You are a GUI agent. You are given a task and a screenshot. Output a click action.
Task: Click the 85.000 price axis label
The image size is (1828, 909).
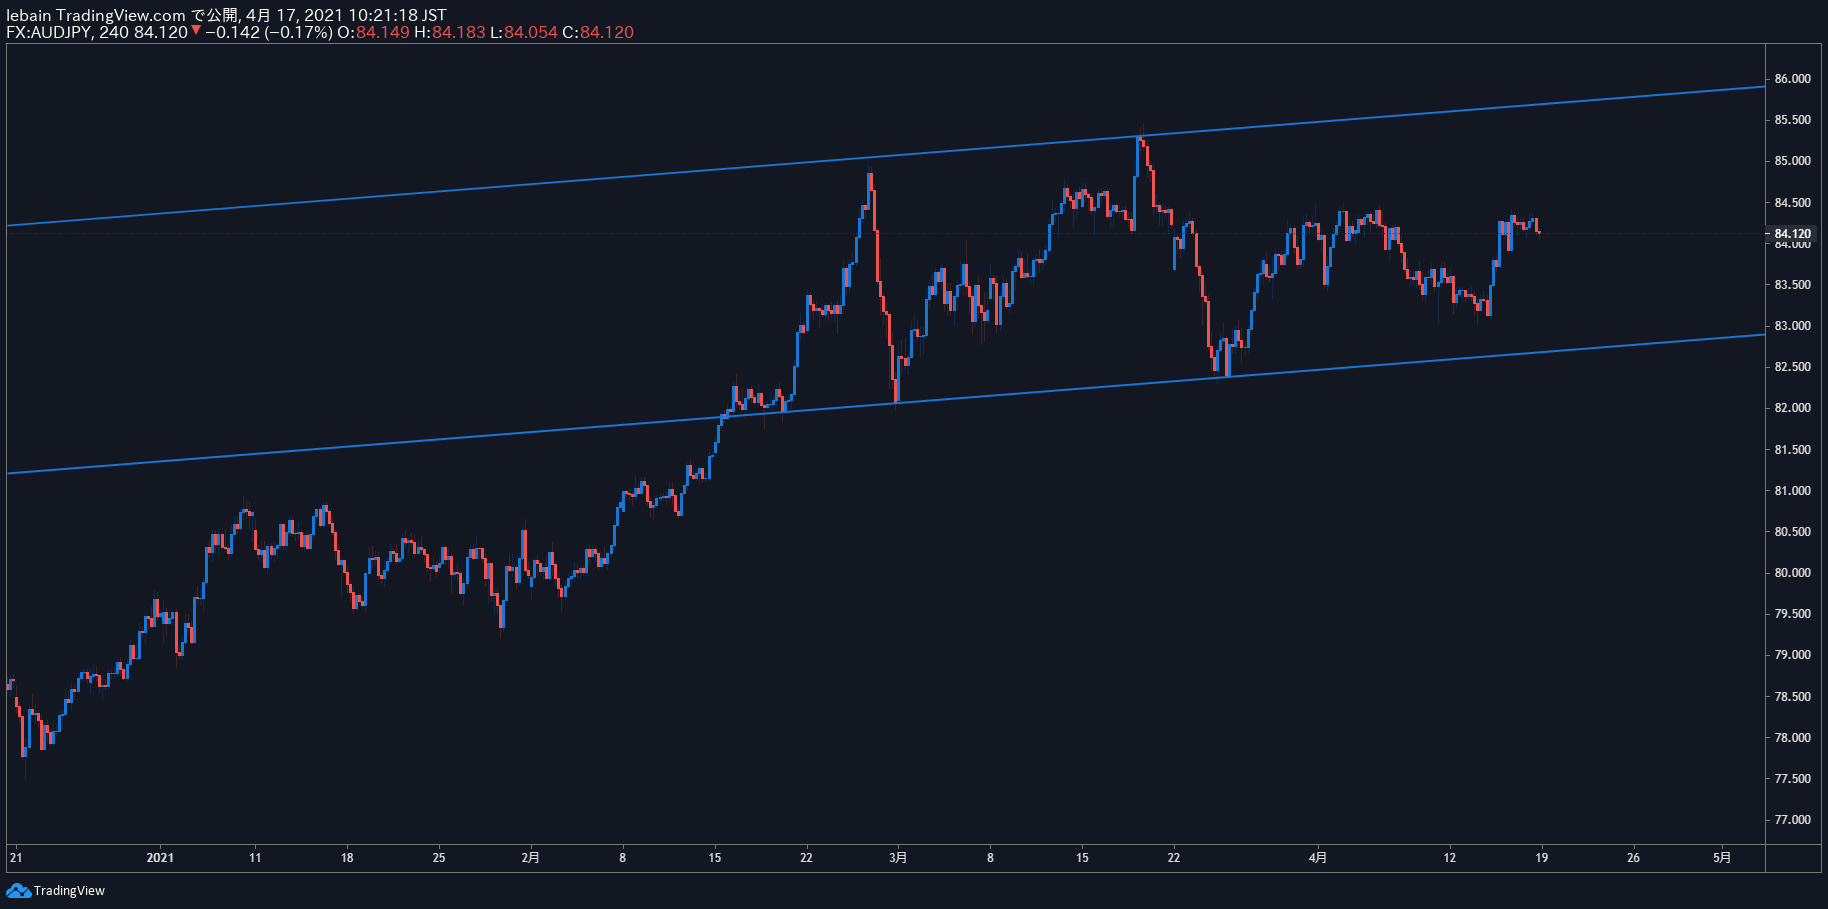[x=1792, y=161]
